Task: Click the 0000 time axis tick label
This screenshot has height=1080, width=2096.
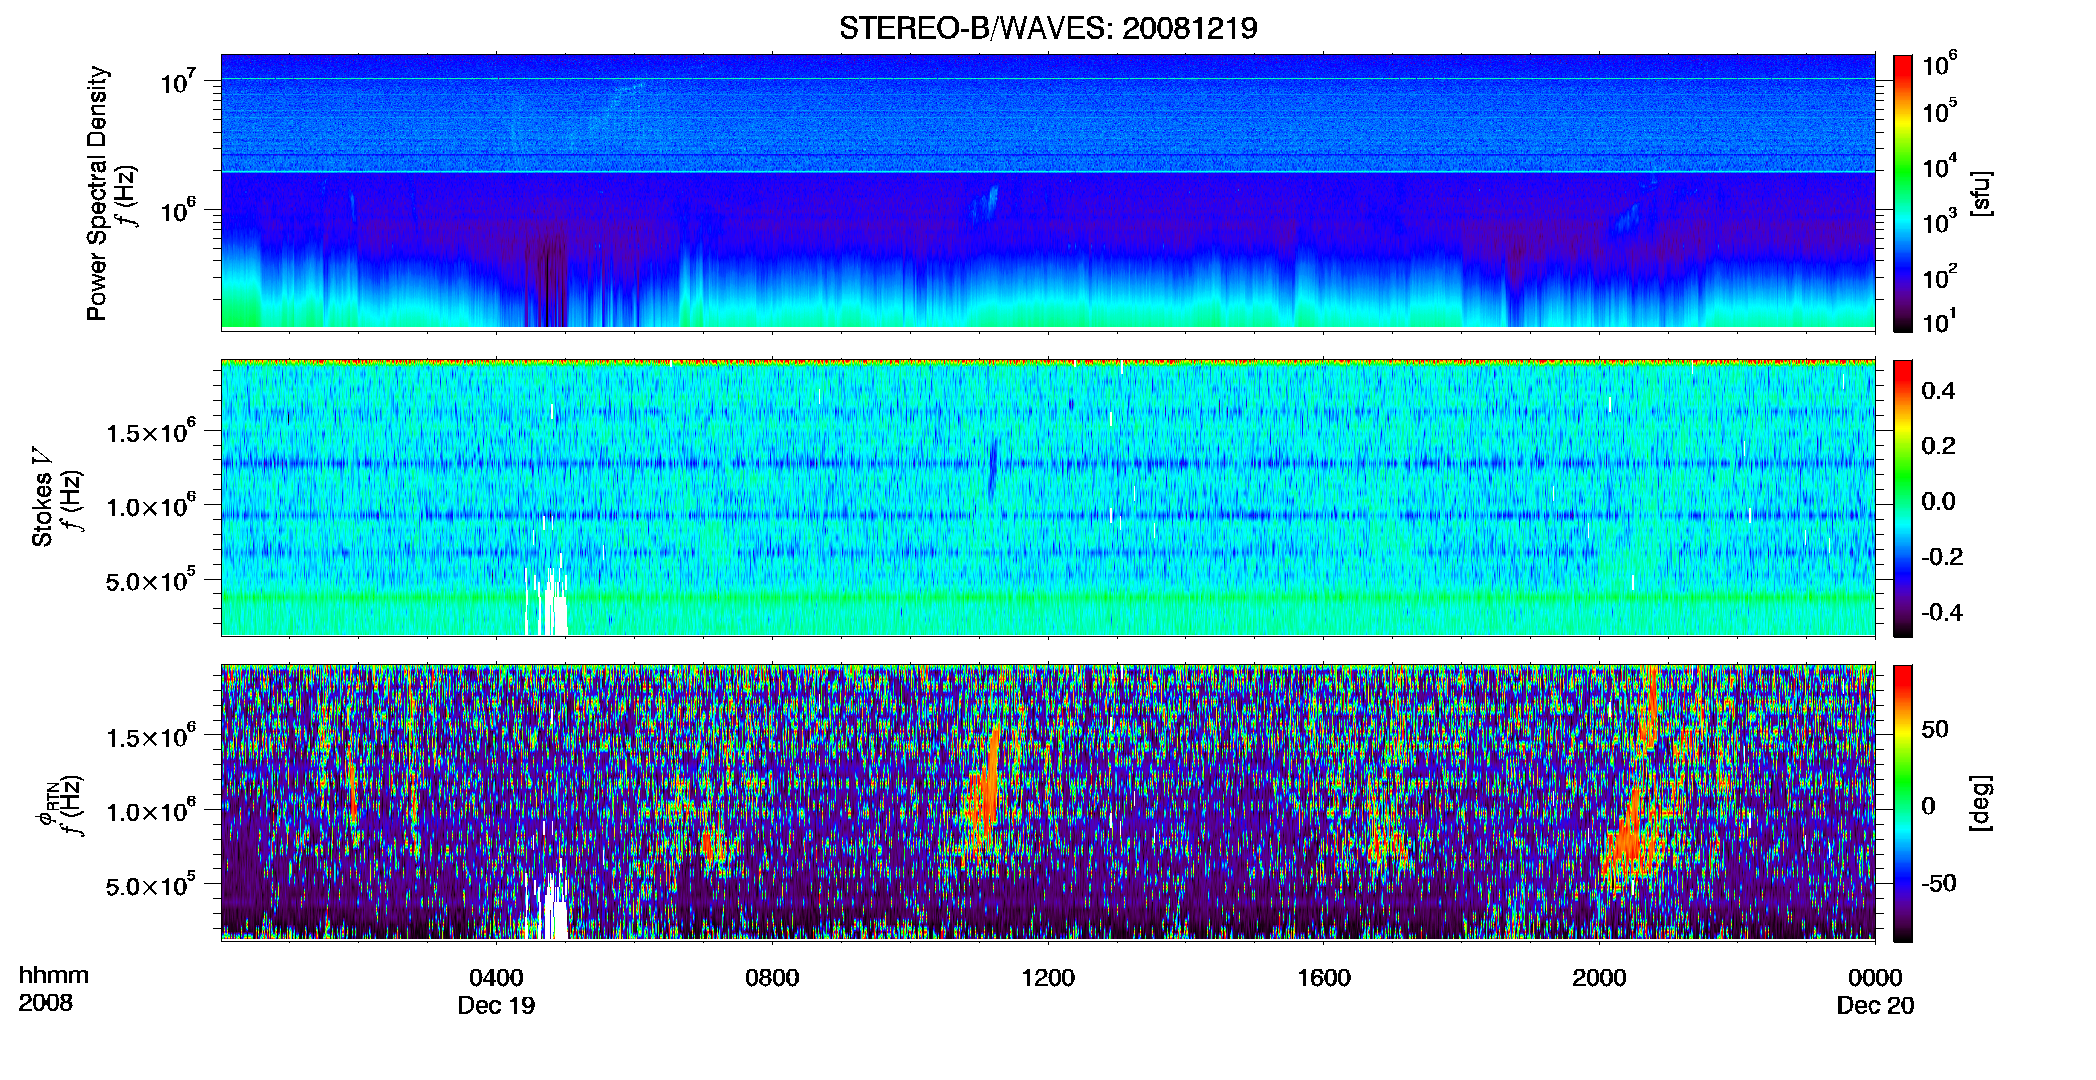Action: pos(1875,978)
